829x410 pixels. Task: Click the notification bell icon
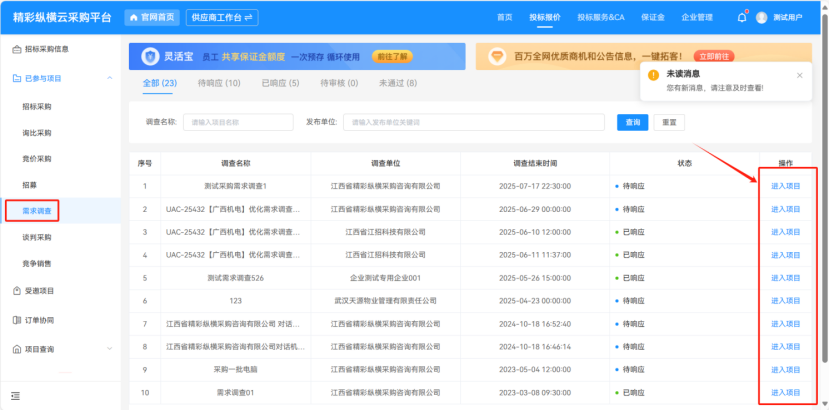tap(742, 17)
